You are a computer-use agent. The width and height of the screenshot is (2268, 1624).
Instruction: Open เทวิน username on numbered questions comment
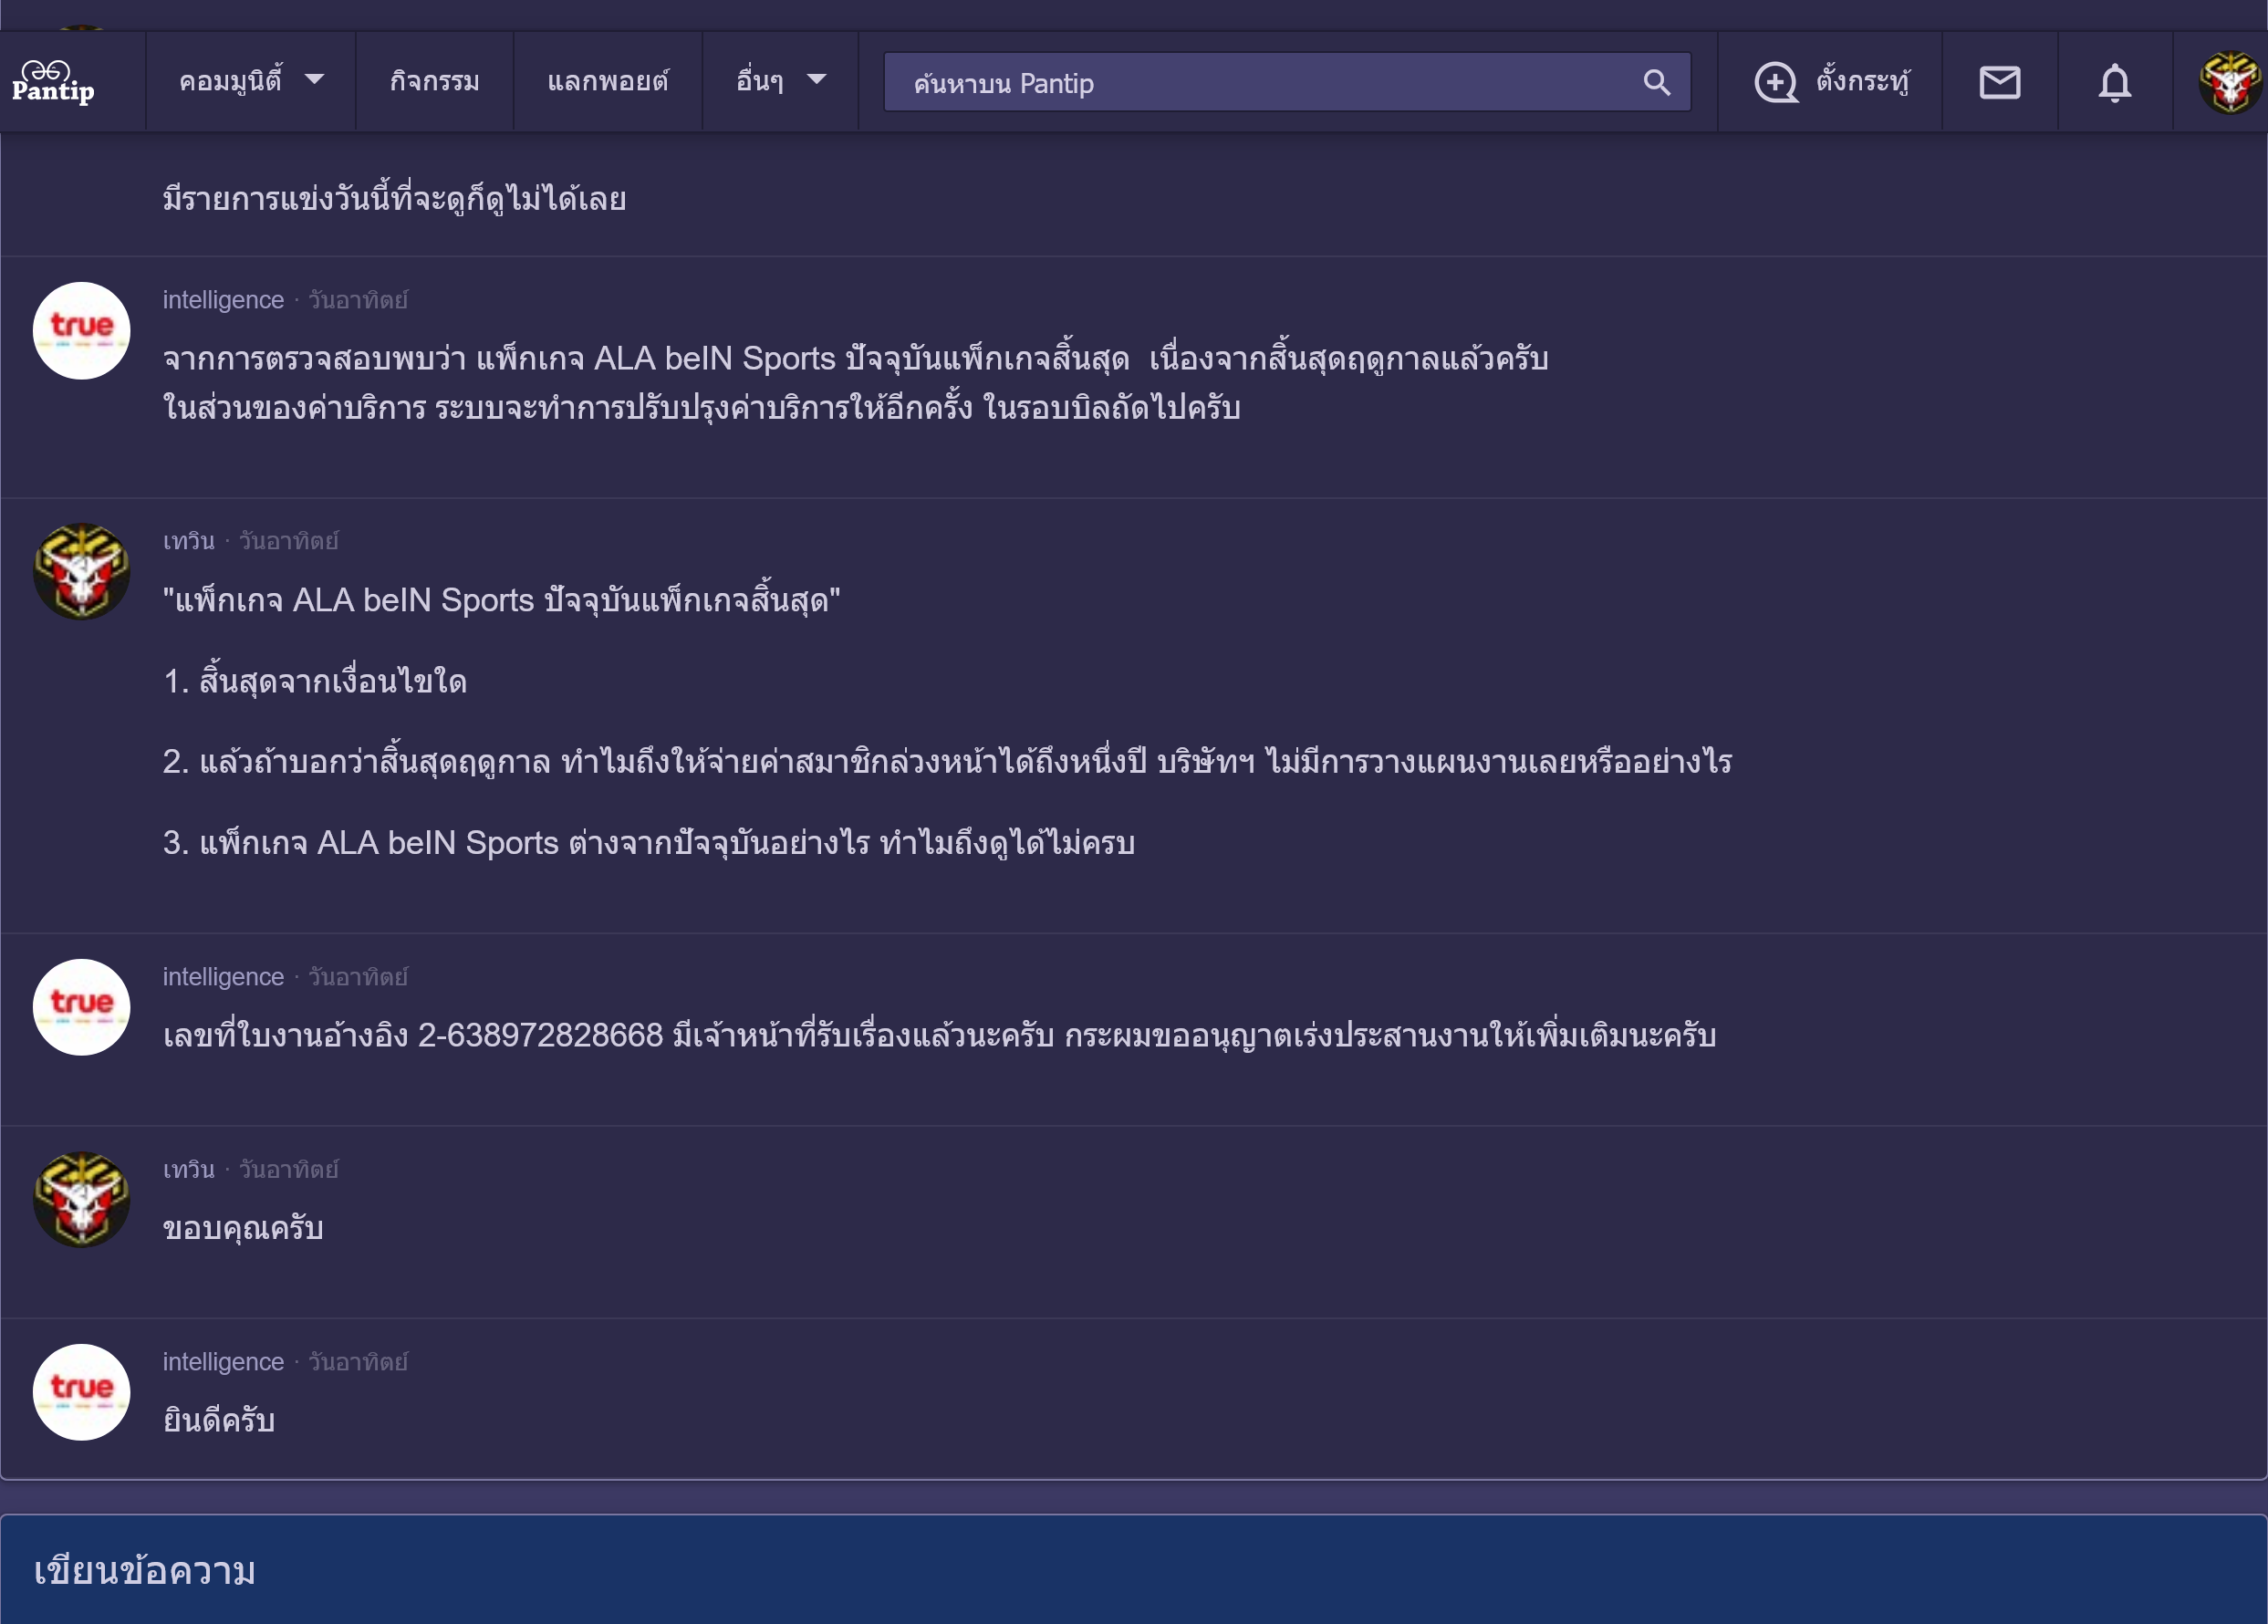(x=189, y=541)
